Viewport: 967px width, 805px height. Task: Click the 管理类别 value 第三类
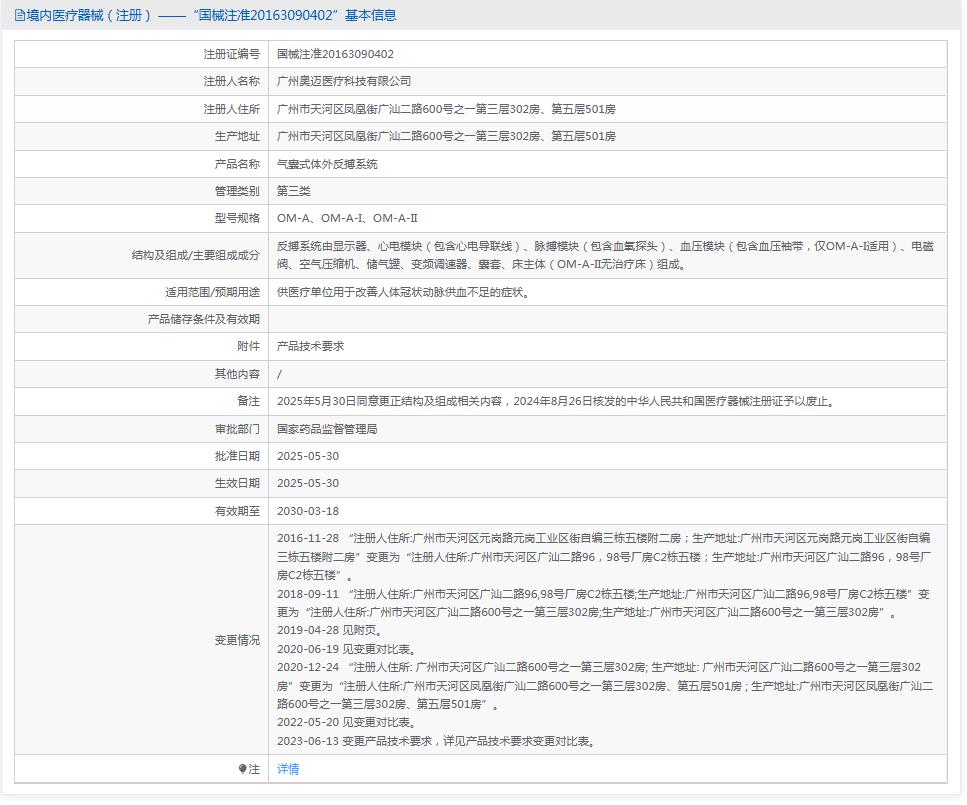click(x=291, y=190)
